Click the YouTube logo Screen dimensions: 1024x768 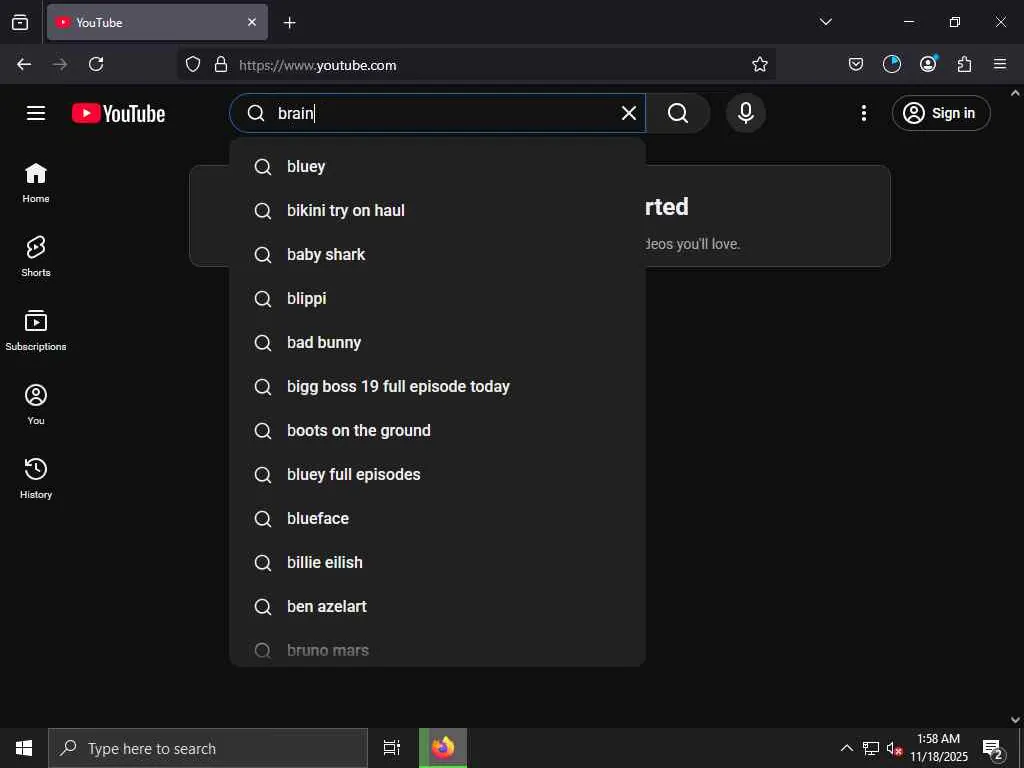118,114
